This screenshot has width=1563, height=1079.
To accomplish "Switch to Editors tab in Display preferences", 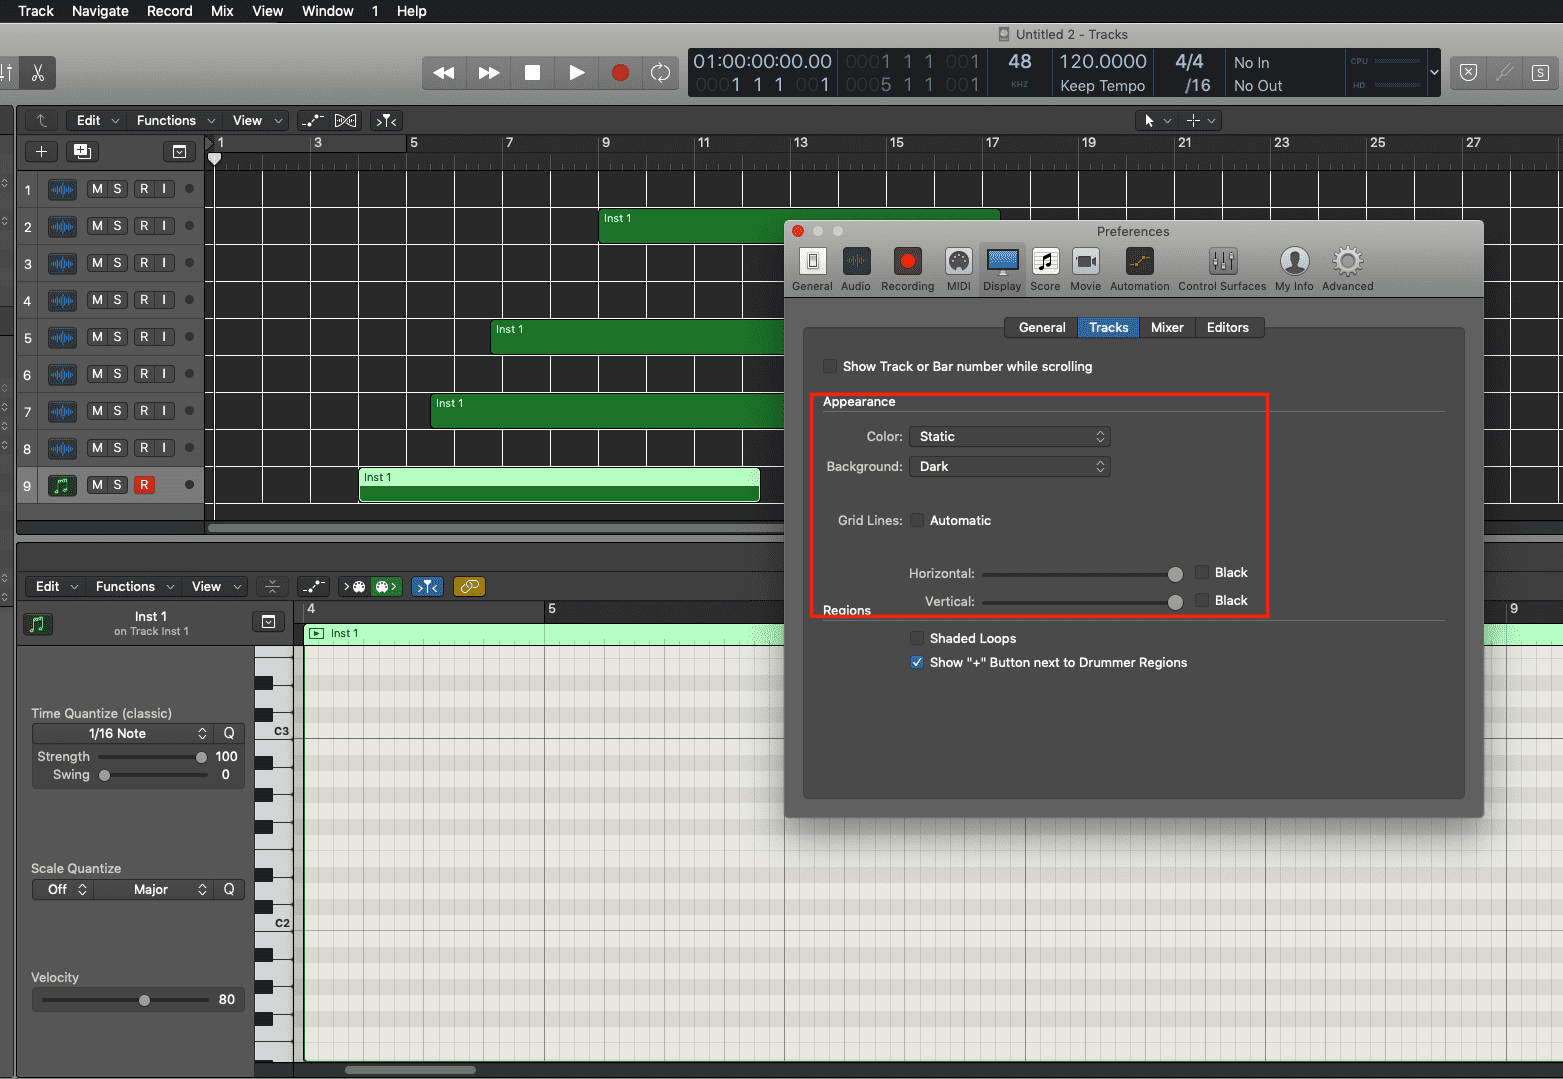I will click(1228, 328).
